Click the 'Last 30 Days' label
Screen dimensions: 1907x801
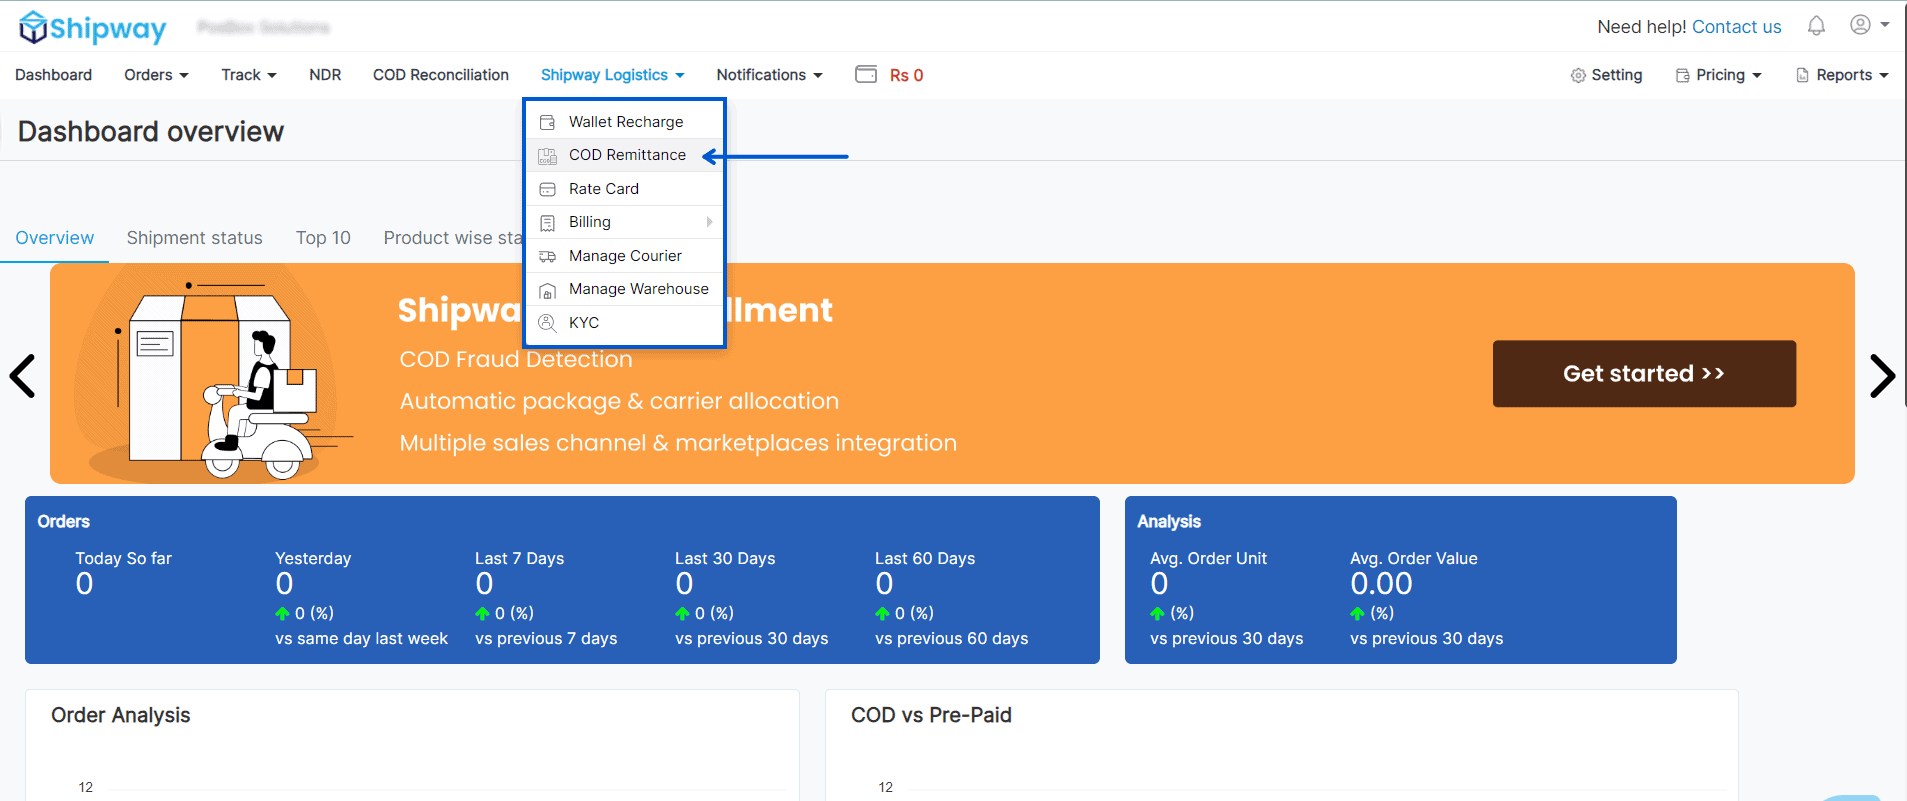[x=725, y=559]
